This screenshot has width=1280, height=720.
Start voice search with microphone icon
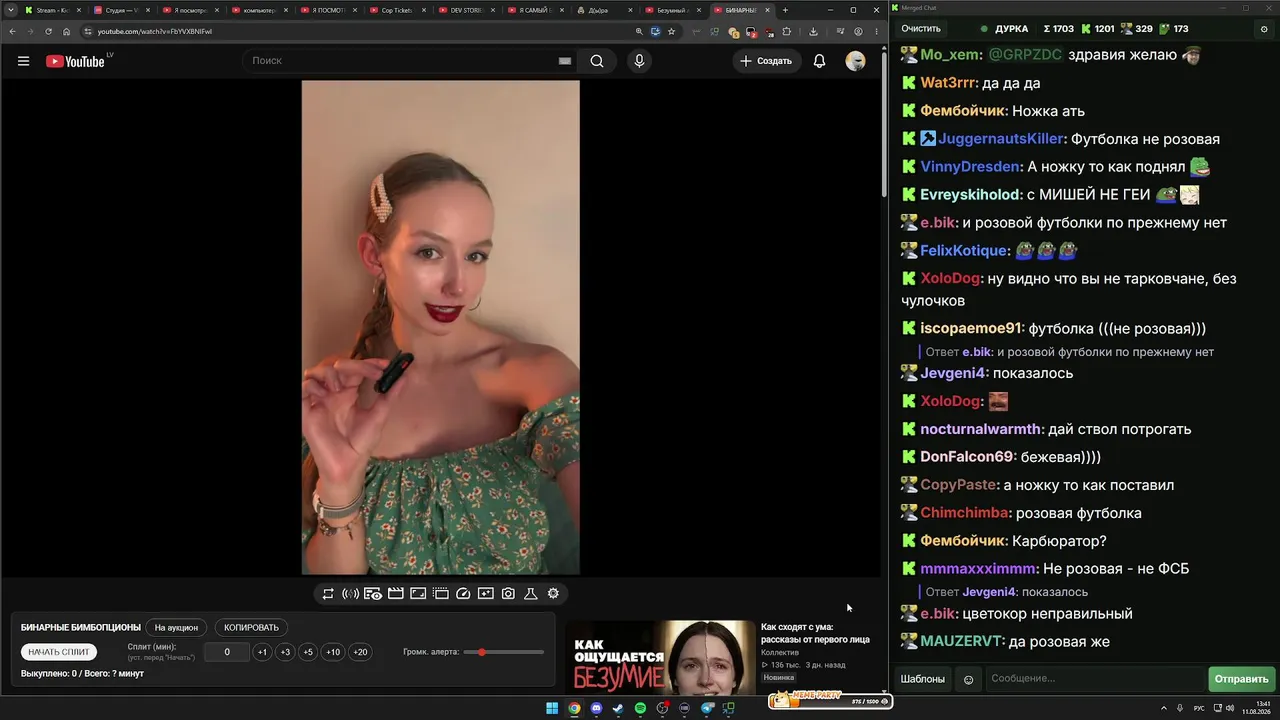639,61
